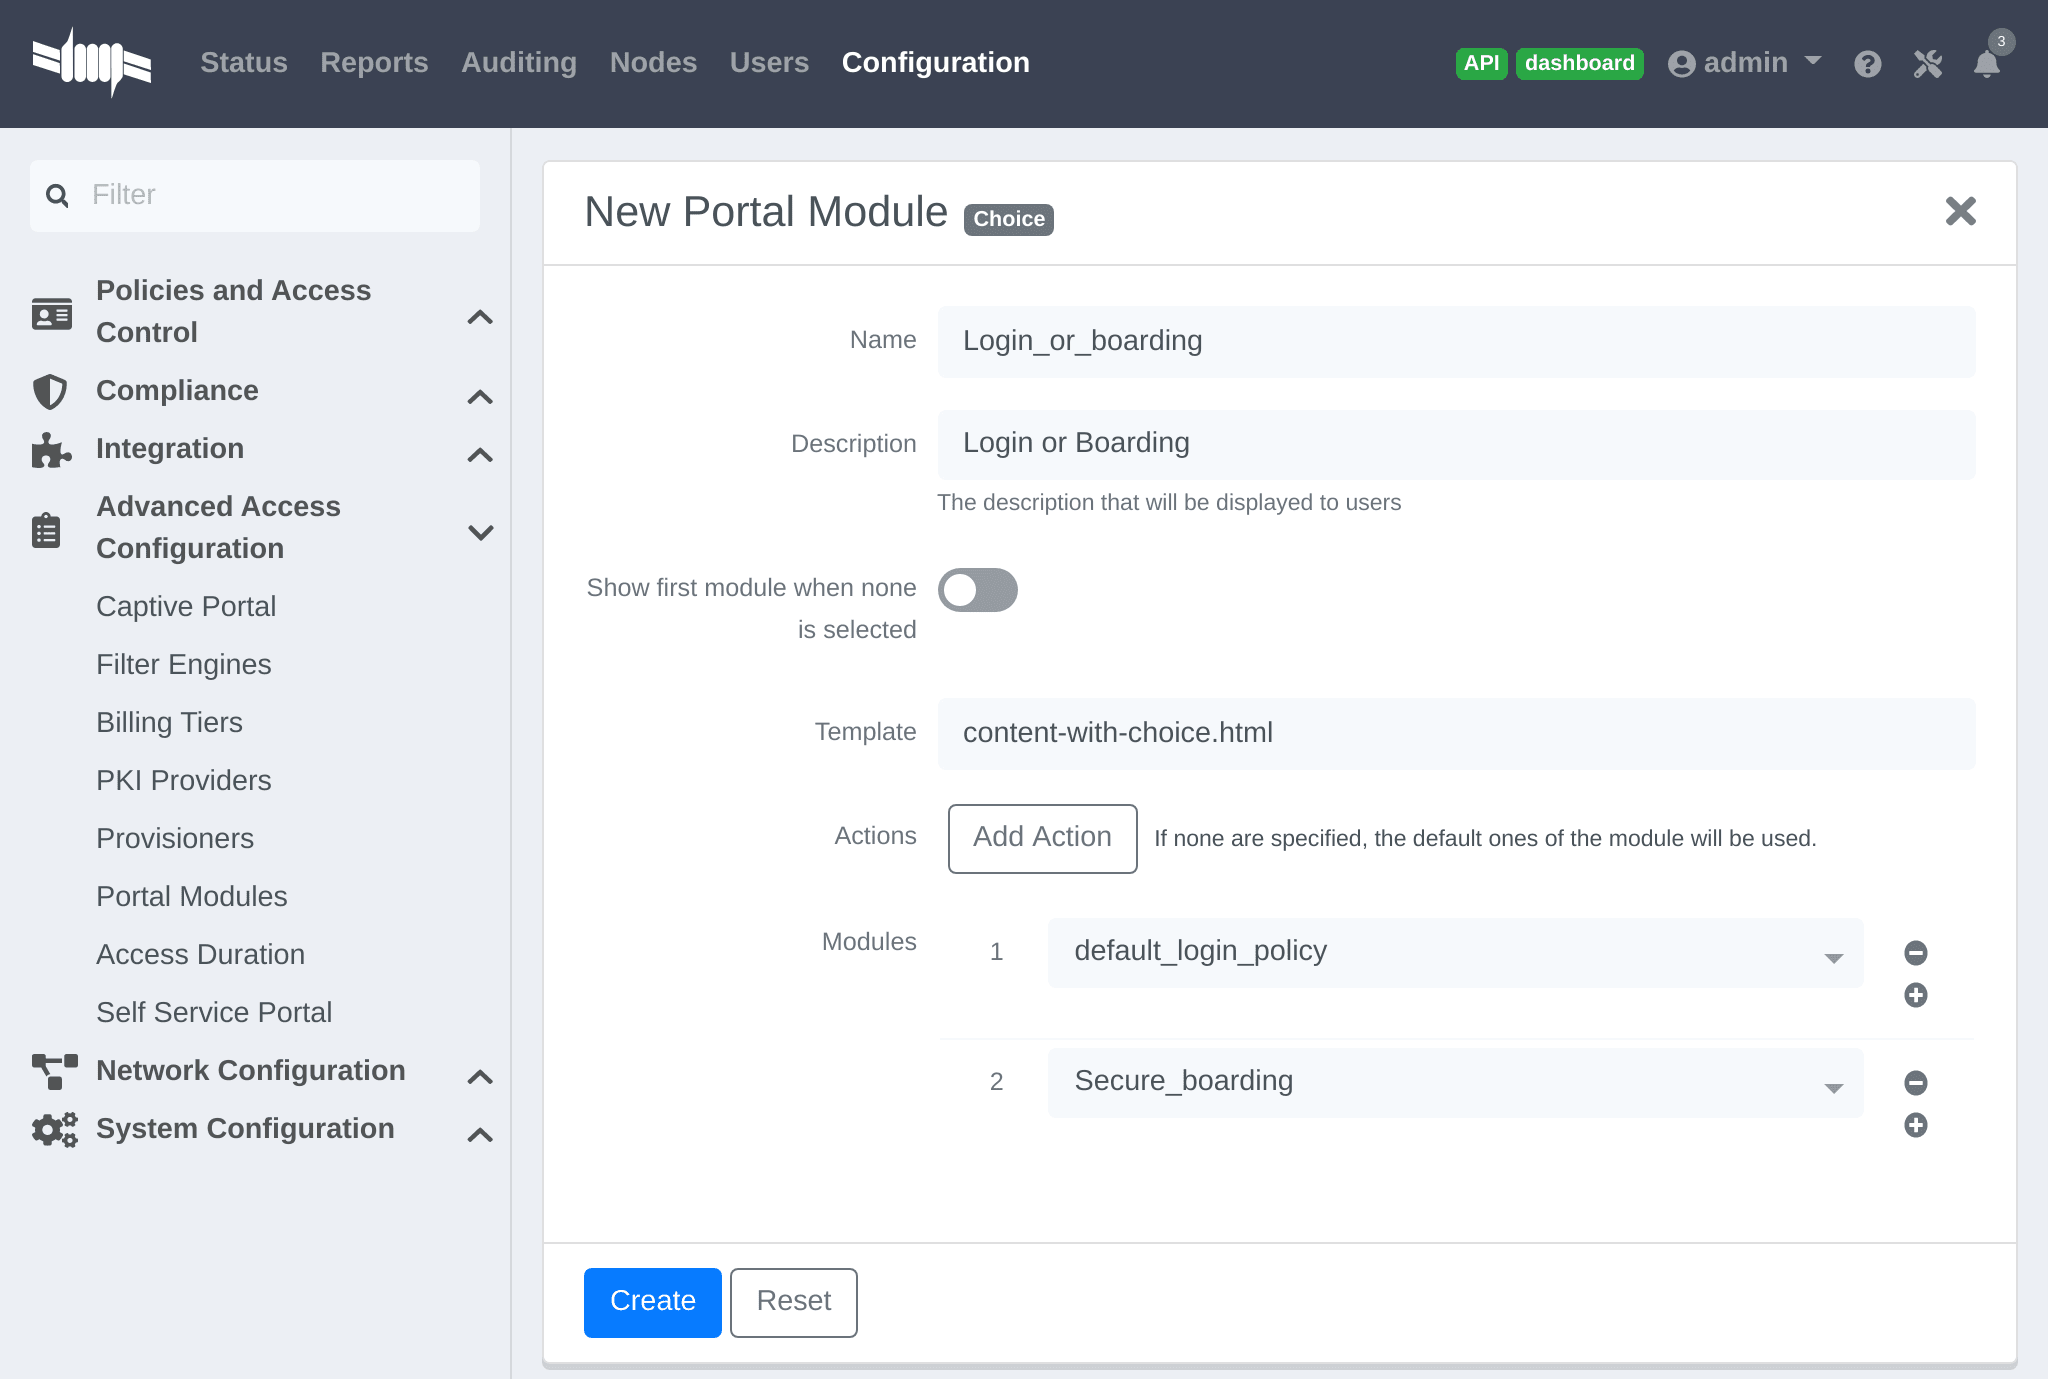The height and width of the screenshot is (1379, 2048).
Task: Click plus icon beside default_login_policy
Action: pyautogui.click(x=1915, y=995)
